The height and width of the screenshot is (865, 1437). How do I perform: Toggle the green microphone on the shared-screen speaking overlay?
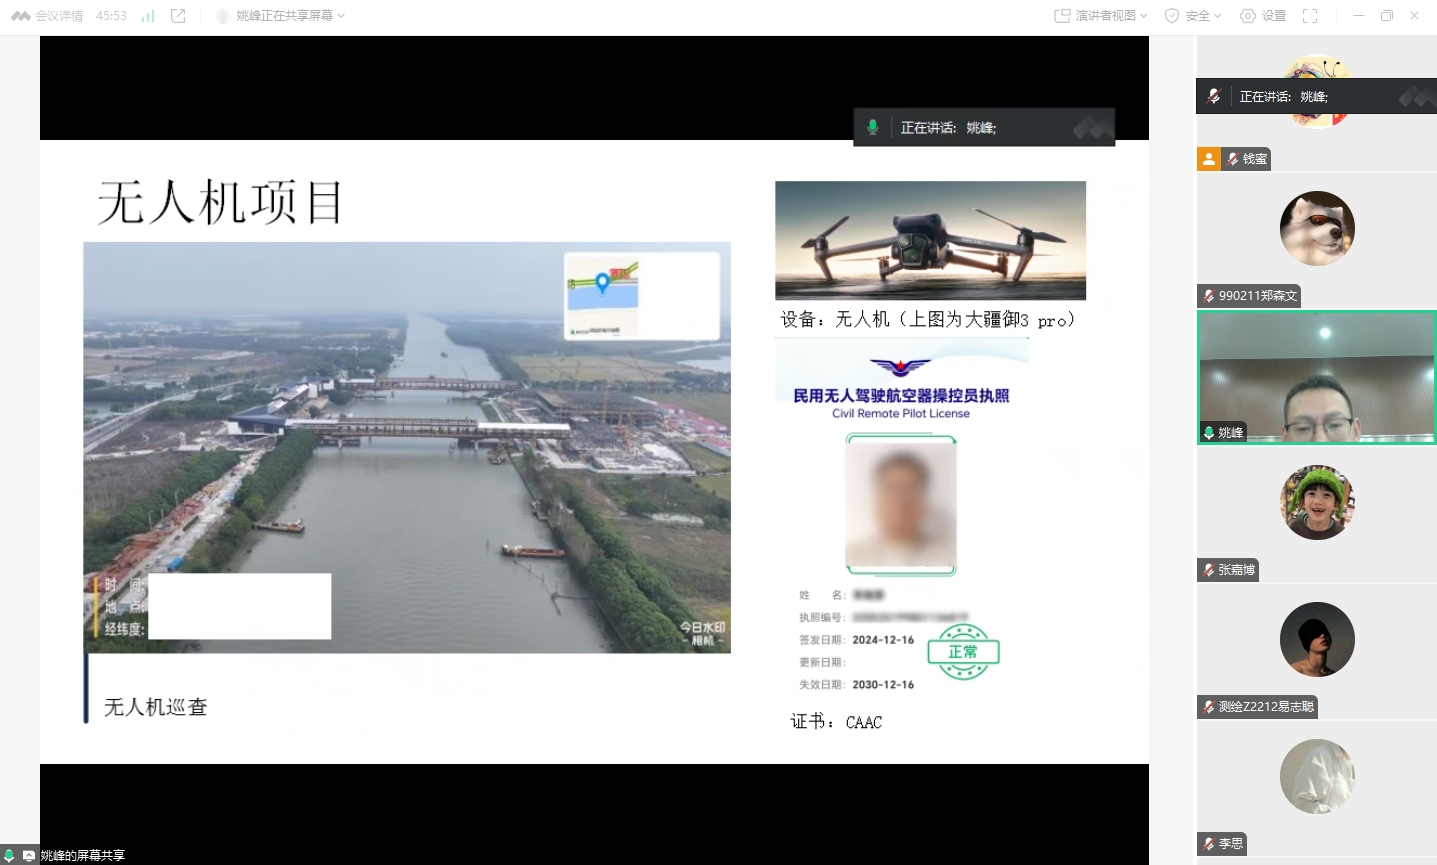873,127
